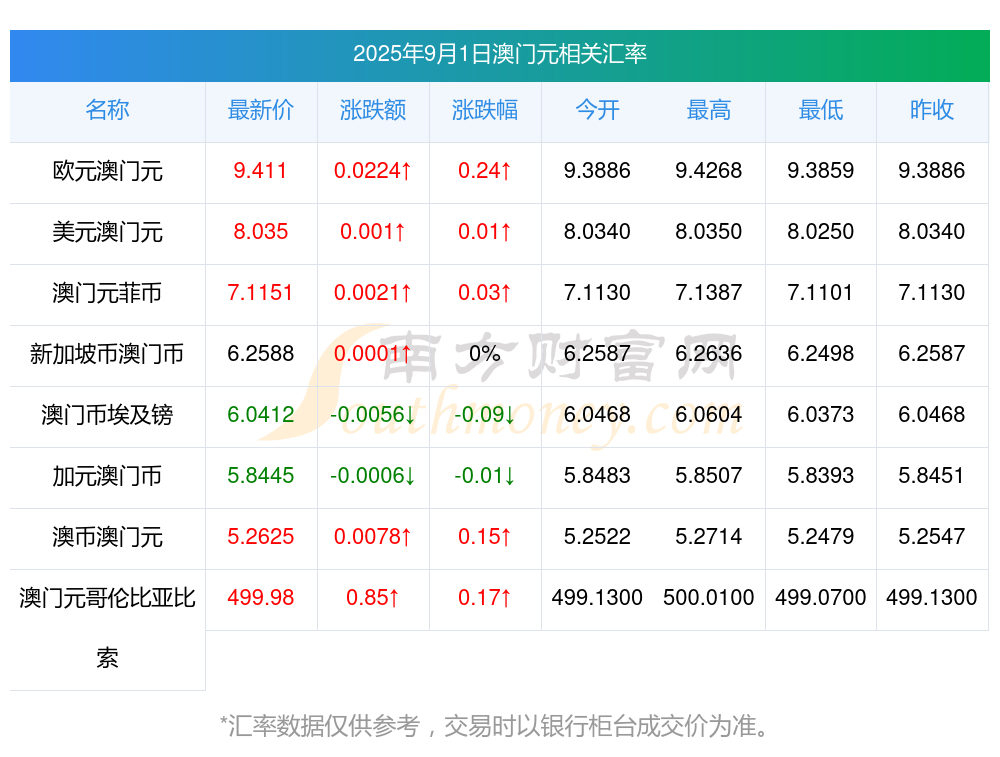The image size is (1000, 757).
Task: Click change percent 0.03↑
Action: click(485, 293)
